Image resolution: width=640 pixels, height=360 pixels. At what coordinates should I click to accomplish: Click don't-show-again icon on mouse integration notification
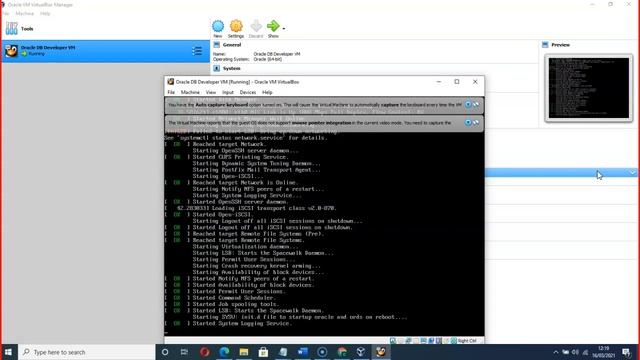pyautogui.click(x=476, y=122)
